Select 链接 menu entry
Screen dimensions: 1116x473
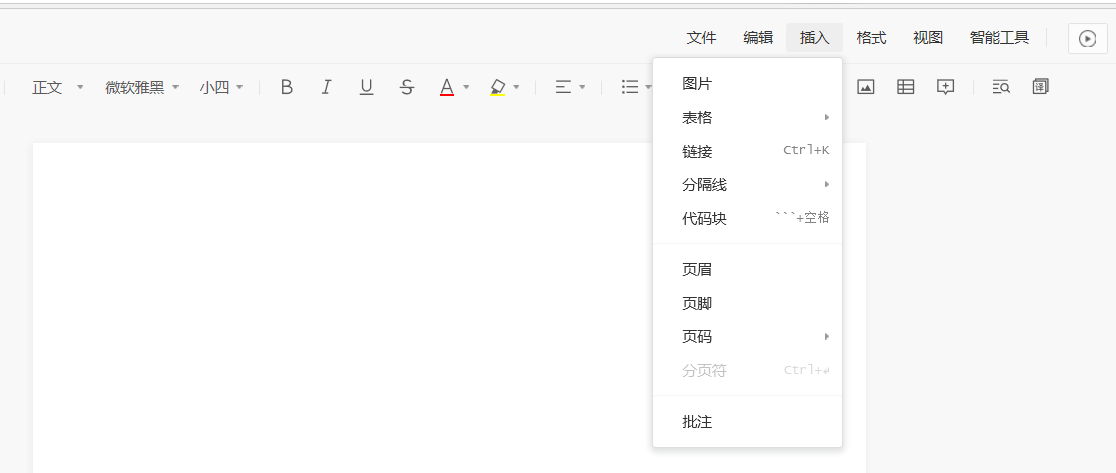[x=747, y=152]
